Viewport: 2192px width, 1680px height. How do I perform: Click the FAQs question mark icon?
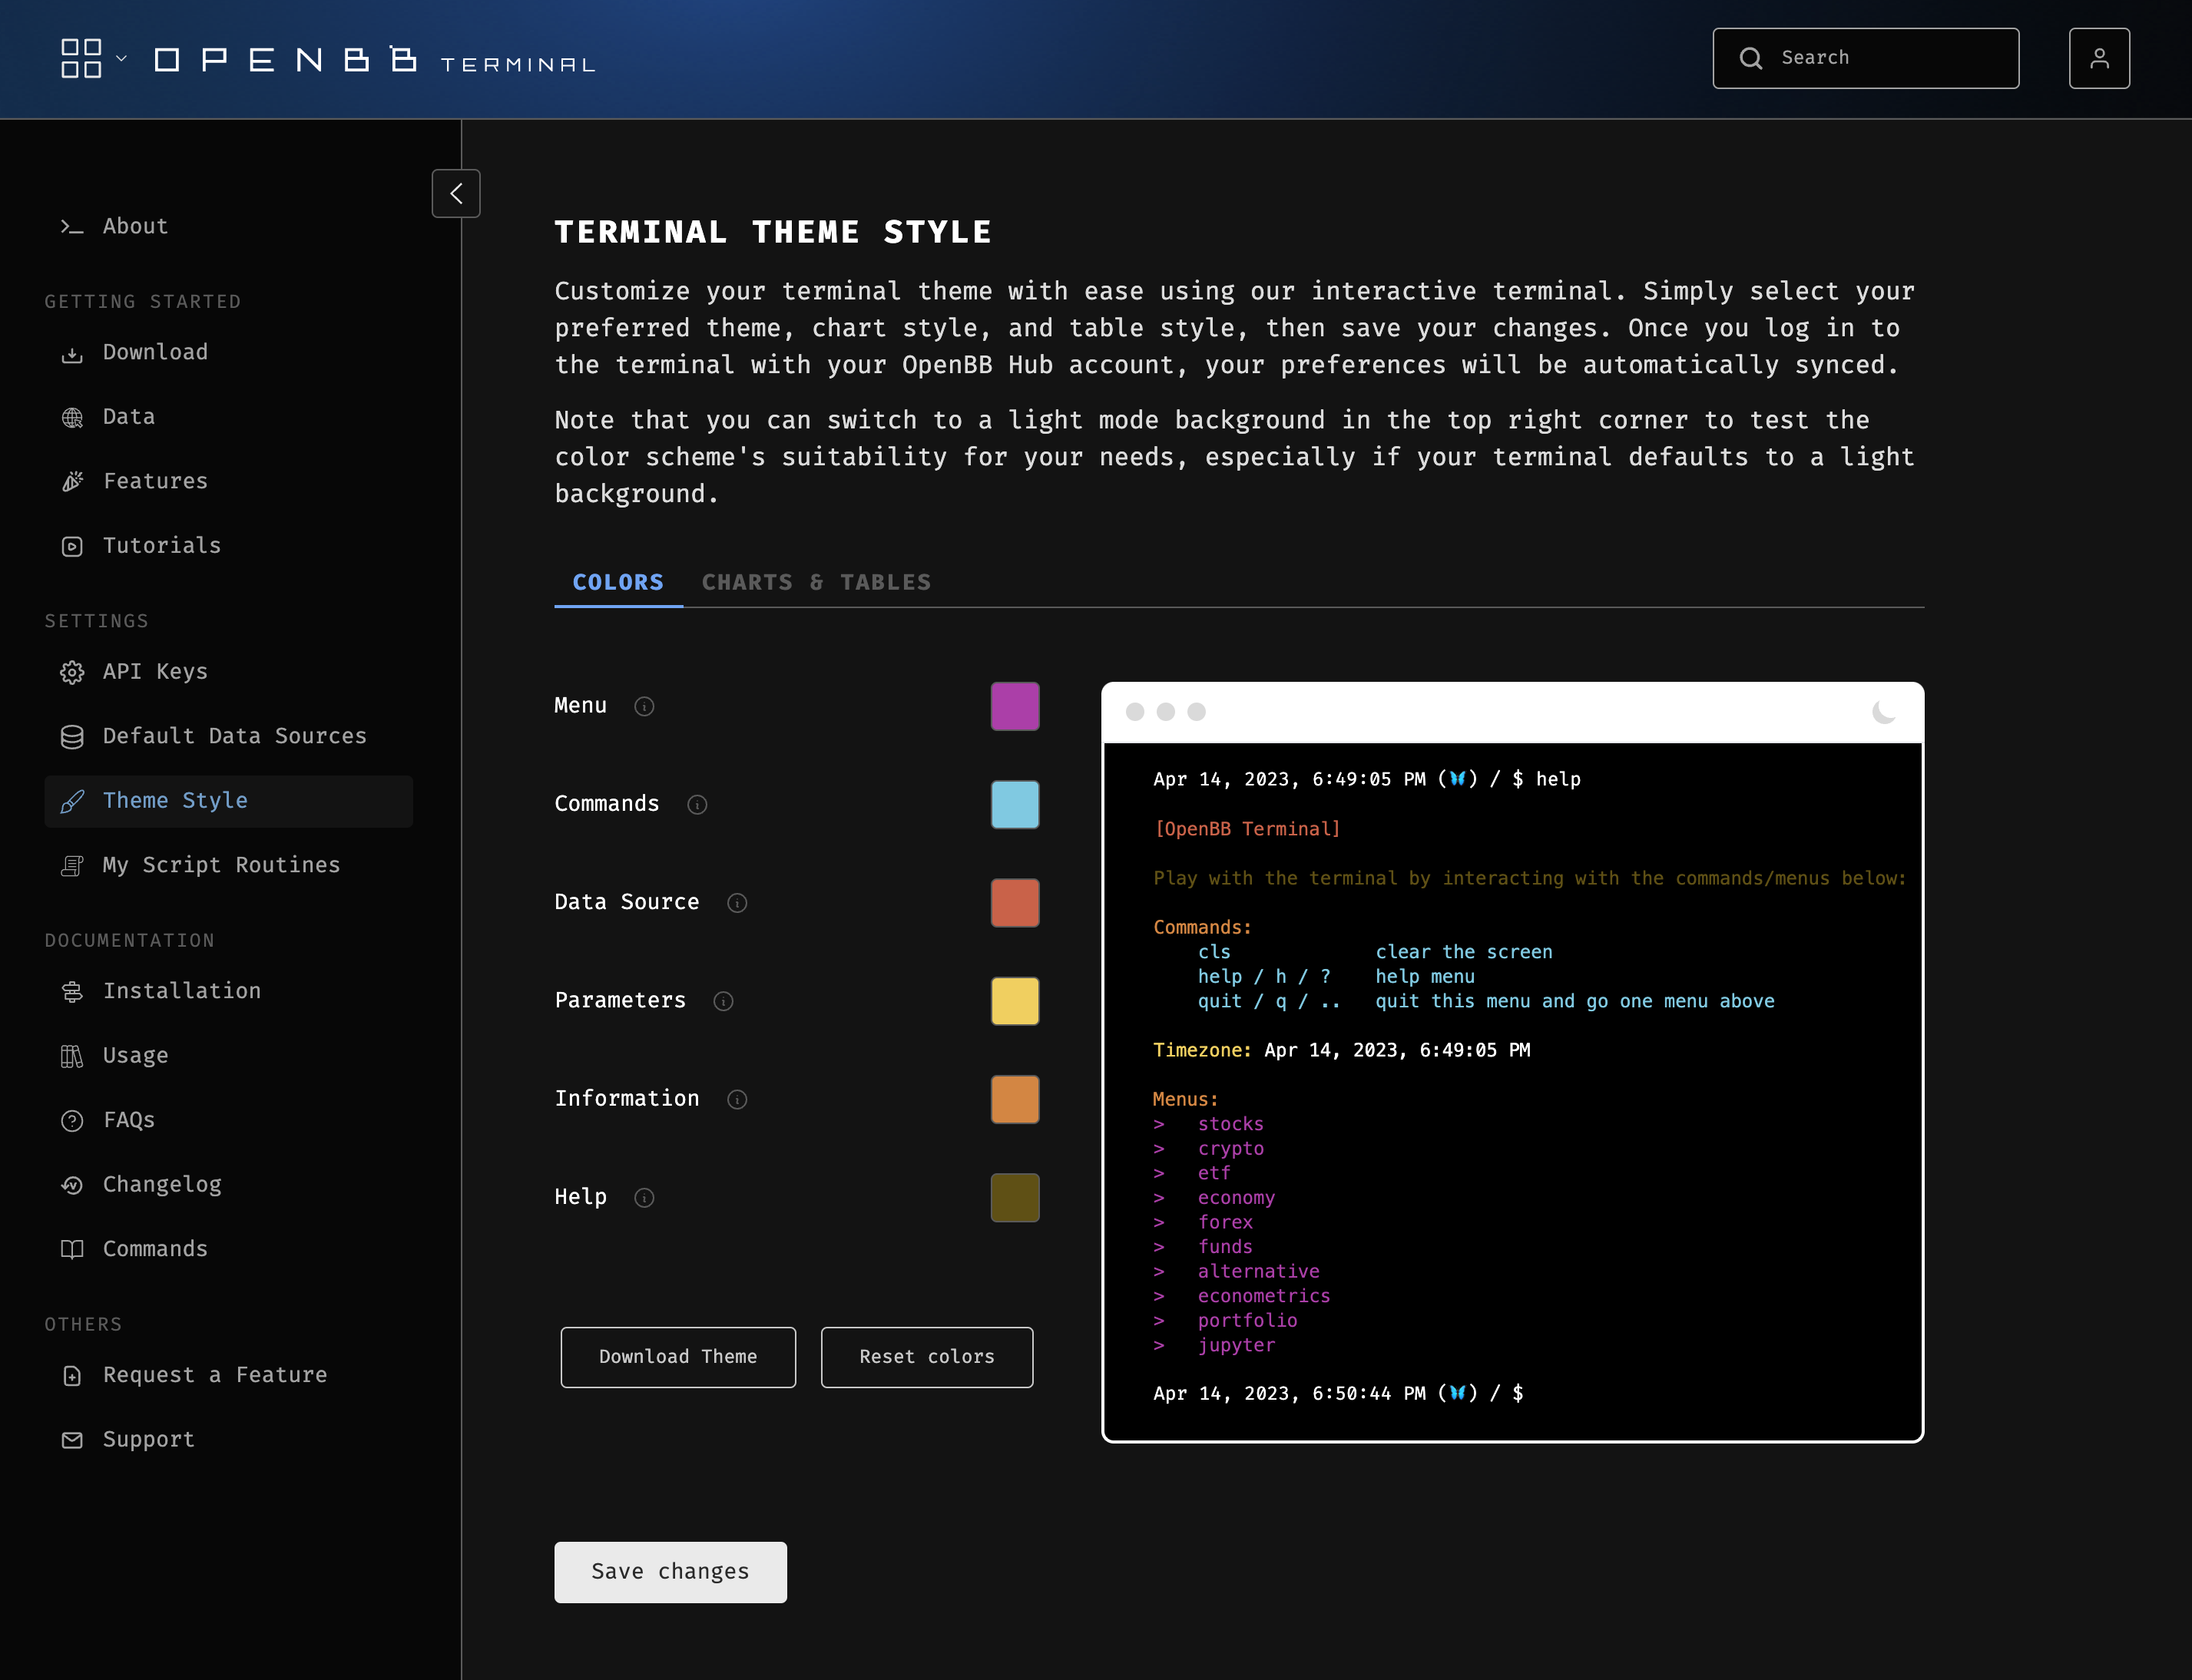[72, 1121]
